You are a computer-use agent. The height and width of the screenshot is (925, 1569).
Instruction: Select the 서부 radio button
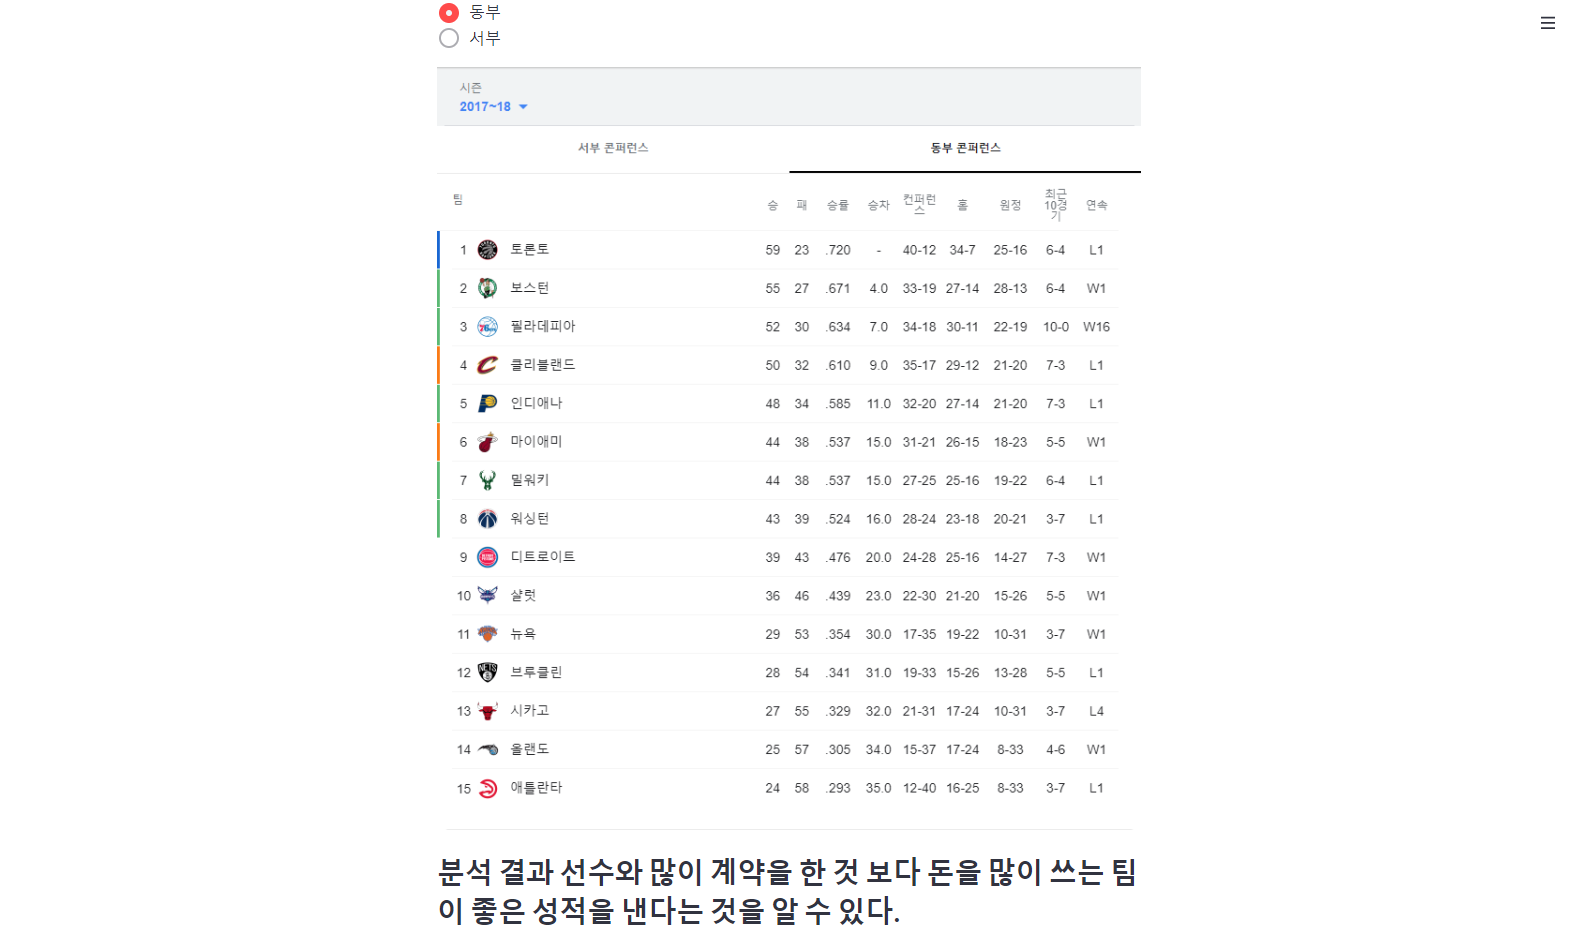point(449,37)
